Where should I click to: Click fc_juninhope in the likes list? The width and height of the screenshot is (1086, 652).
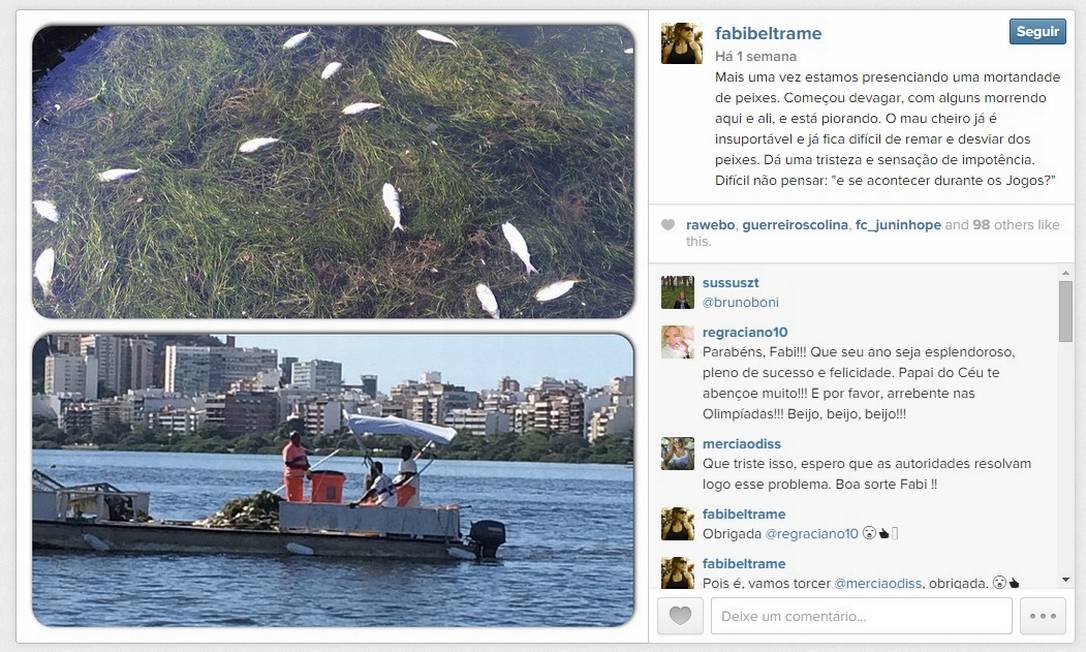[x=898, y=224]
